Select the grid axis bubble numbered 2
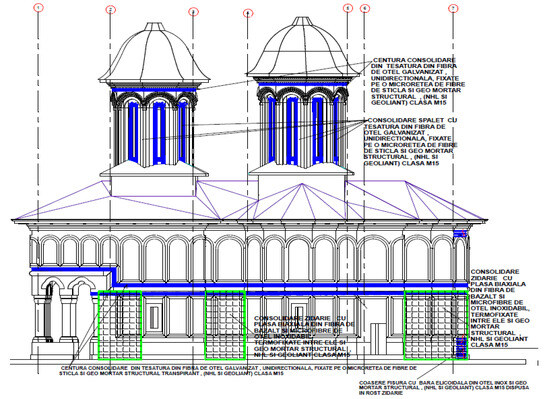Image resolution: width=550 pixels, height=399 pixels. (111, 10)
